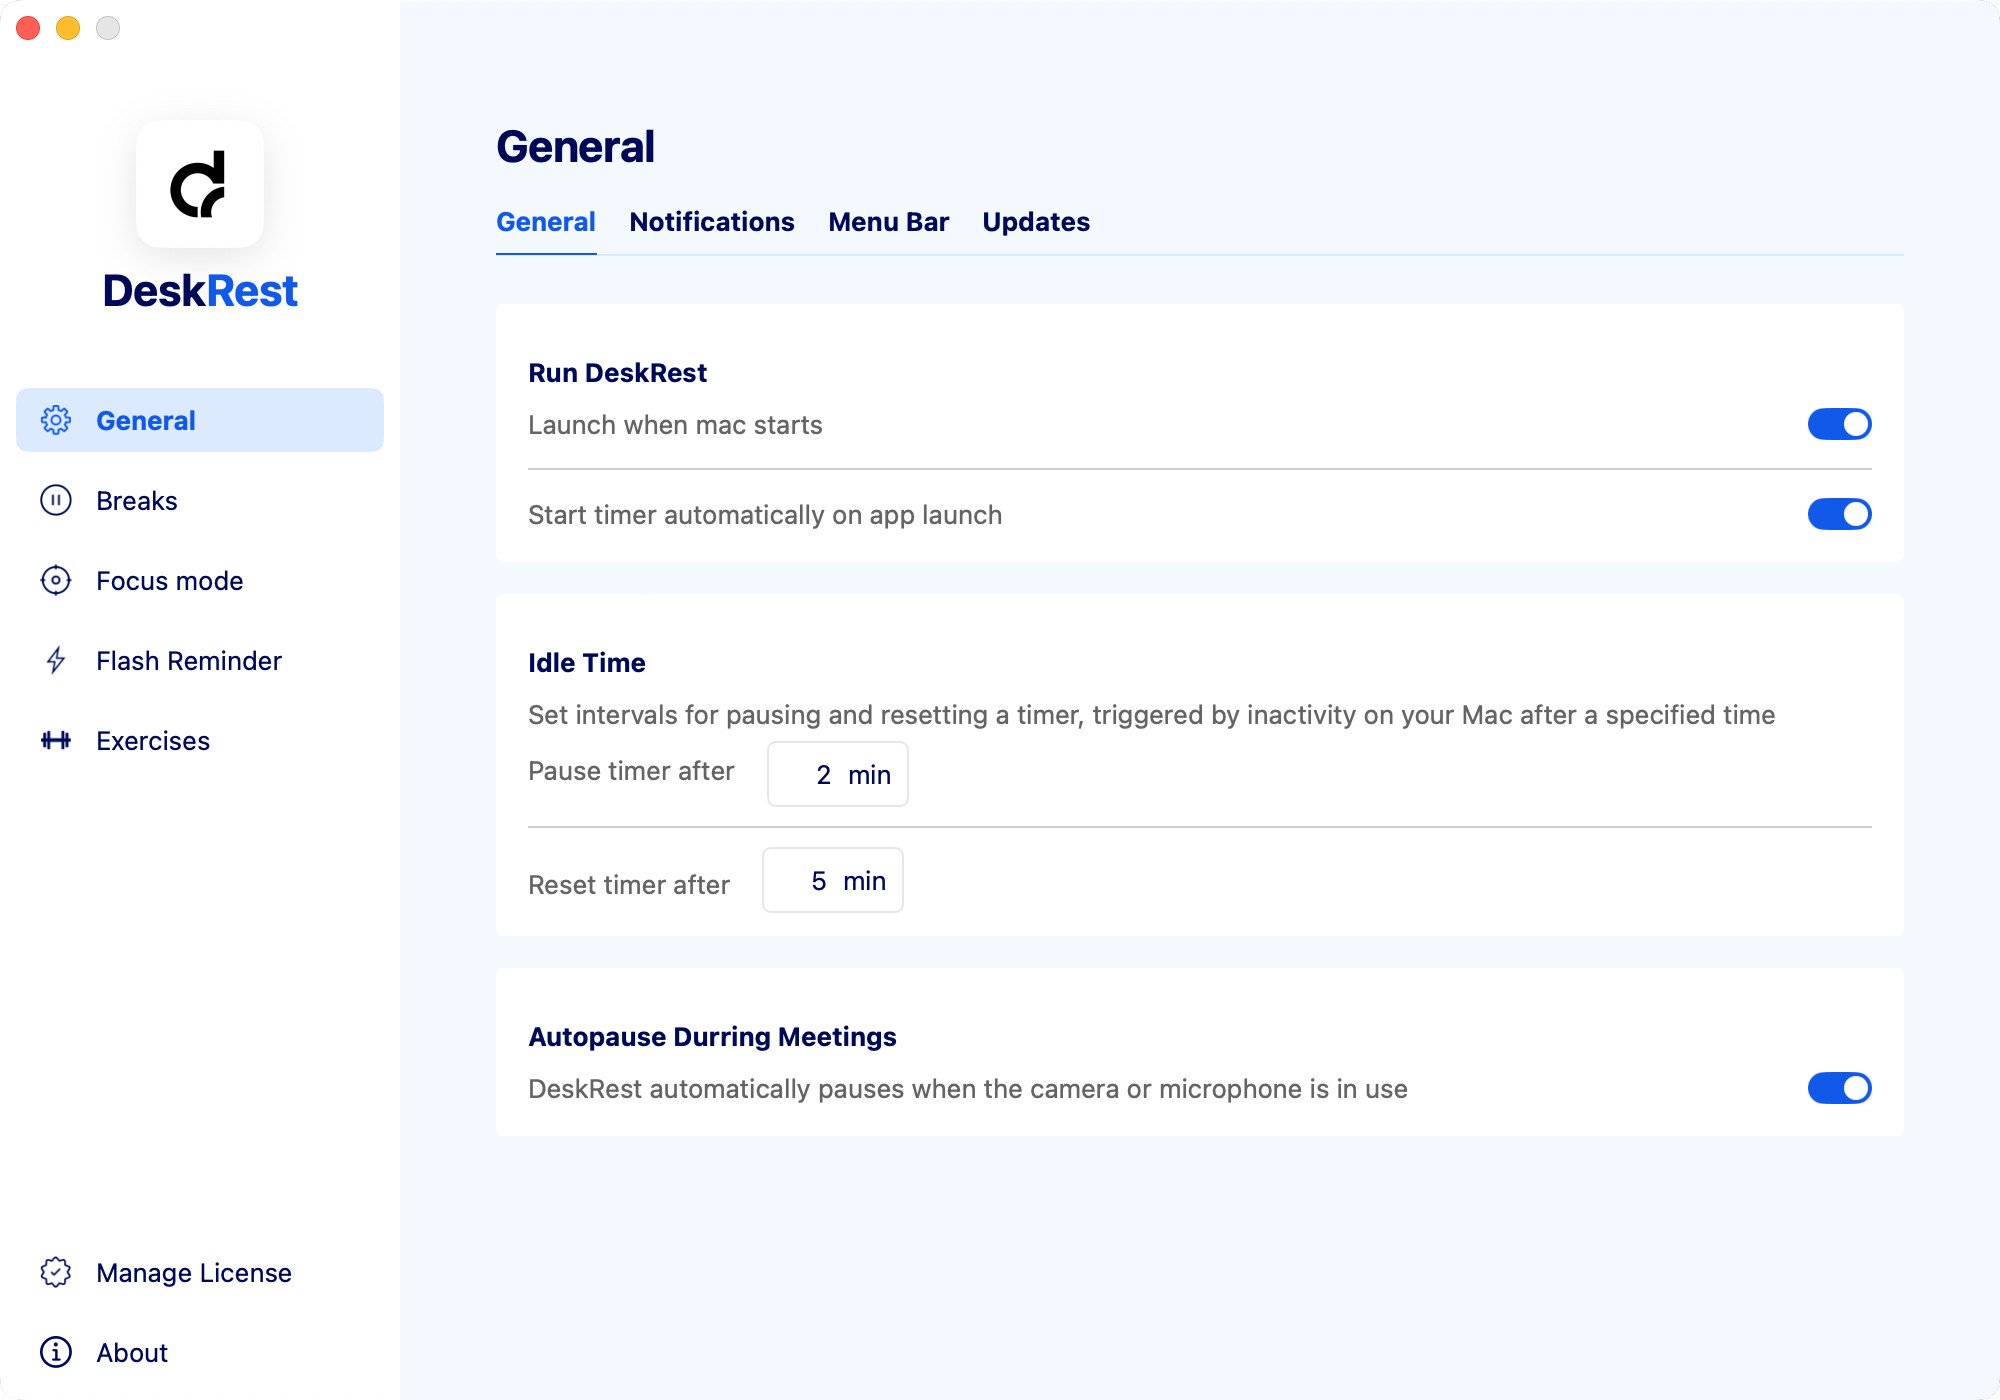
Task: Click Autopause Durring Meetings heading
Action: click(712, 1037)
